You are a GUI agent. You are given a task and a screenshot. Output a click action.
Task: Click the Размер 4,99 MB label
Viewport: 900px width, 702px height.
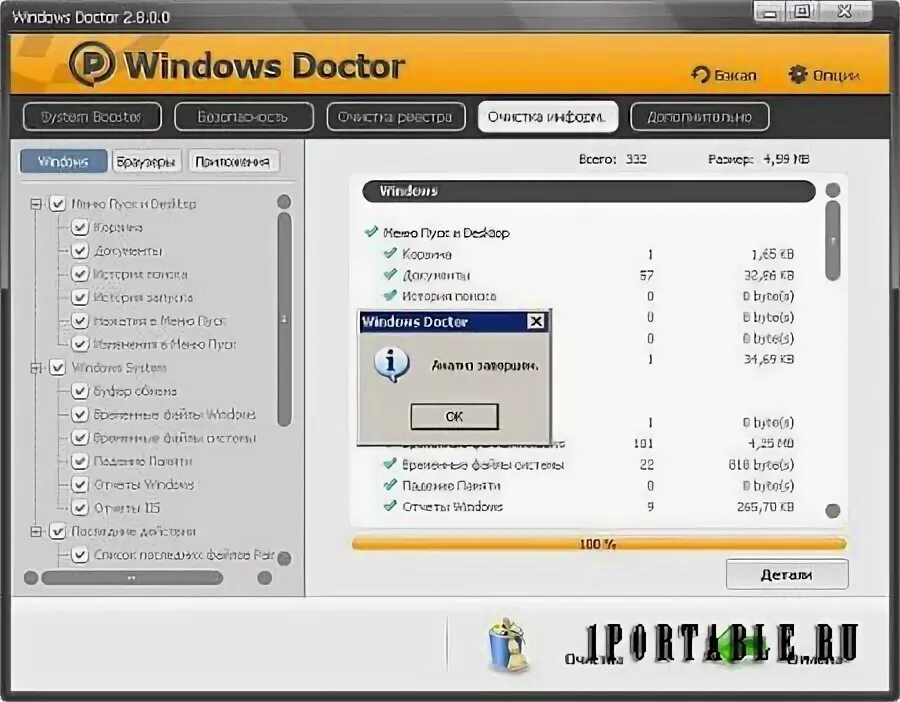pos(759,159)
